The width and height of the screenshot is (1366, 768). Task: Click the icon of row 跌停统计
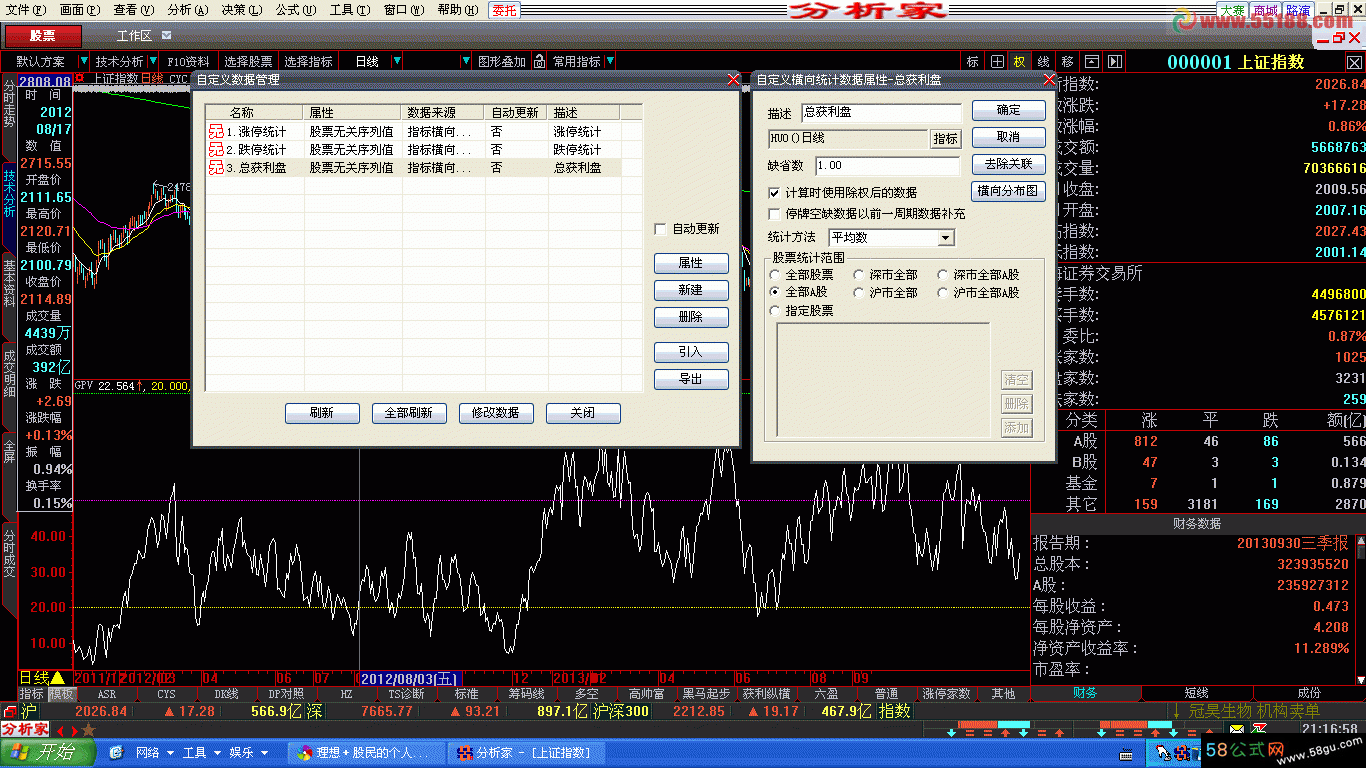pyautogui.click(x=216, y=149)
